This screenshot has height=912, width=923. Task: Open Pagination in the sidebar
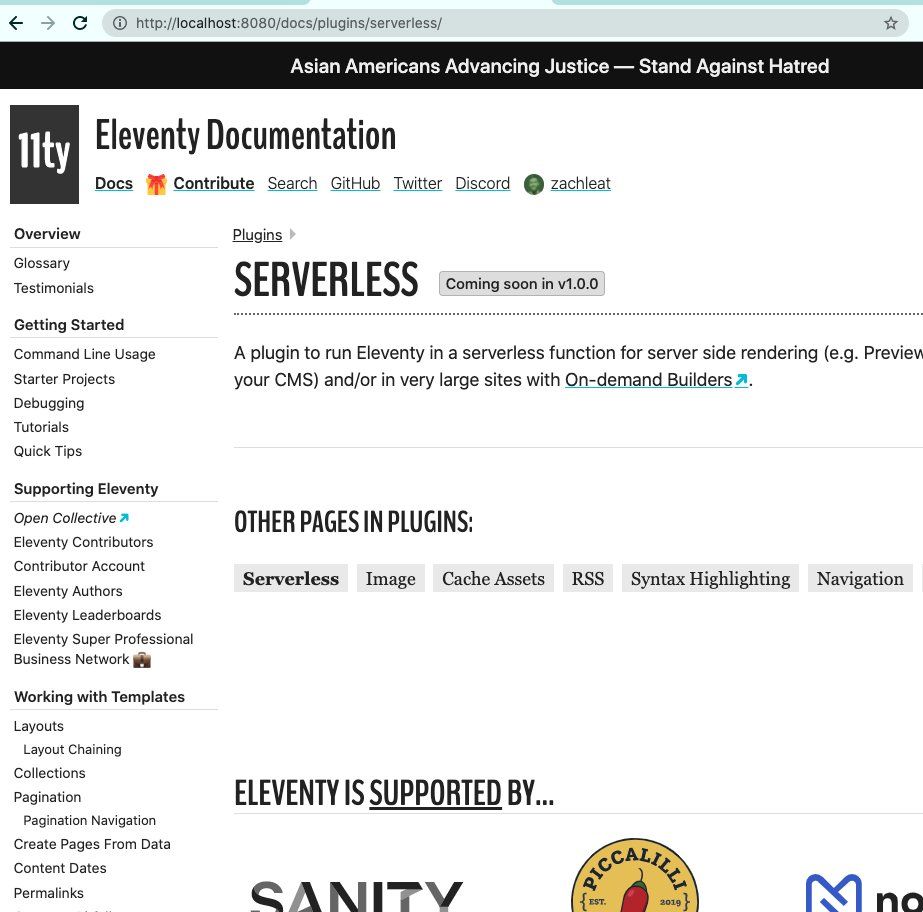[47, 797]
